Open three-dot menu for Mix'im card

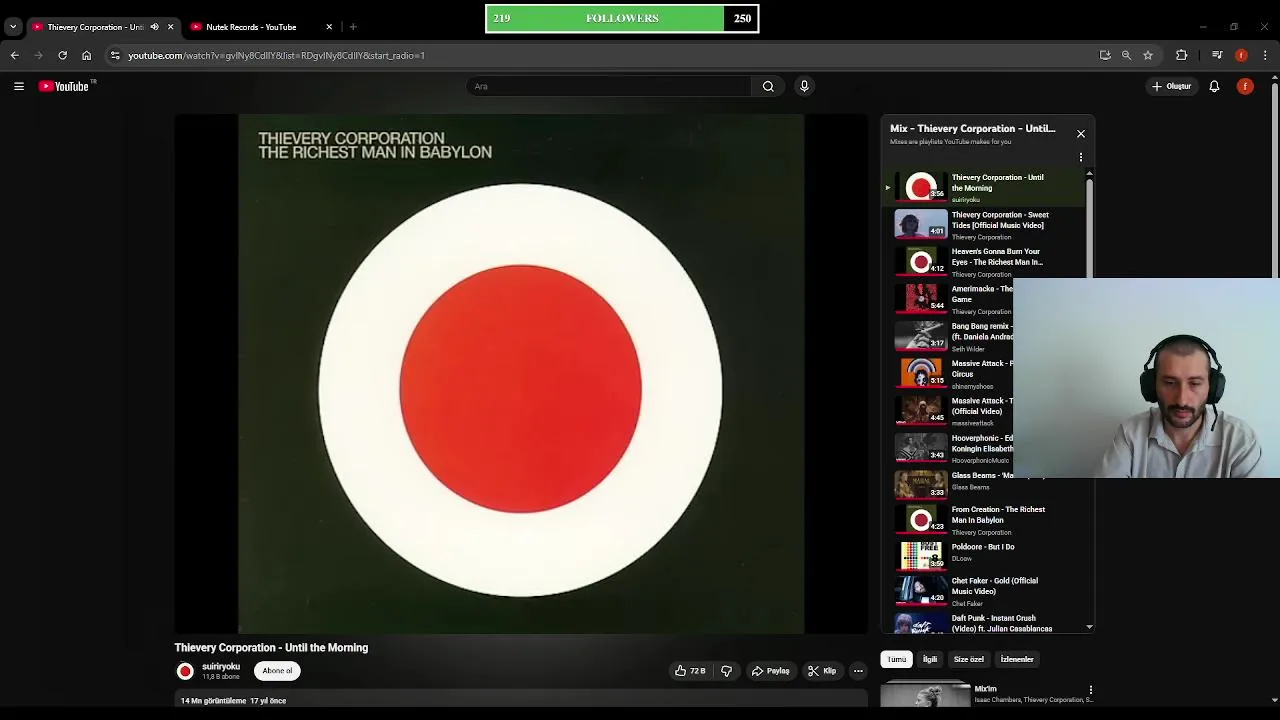(1091, 690)
